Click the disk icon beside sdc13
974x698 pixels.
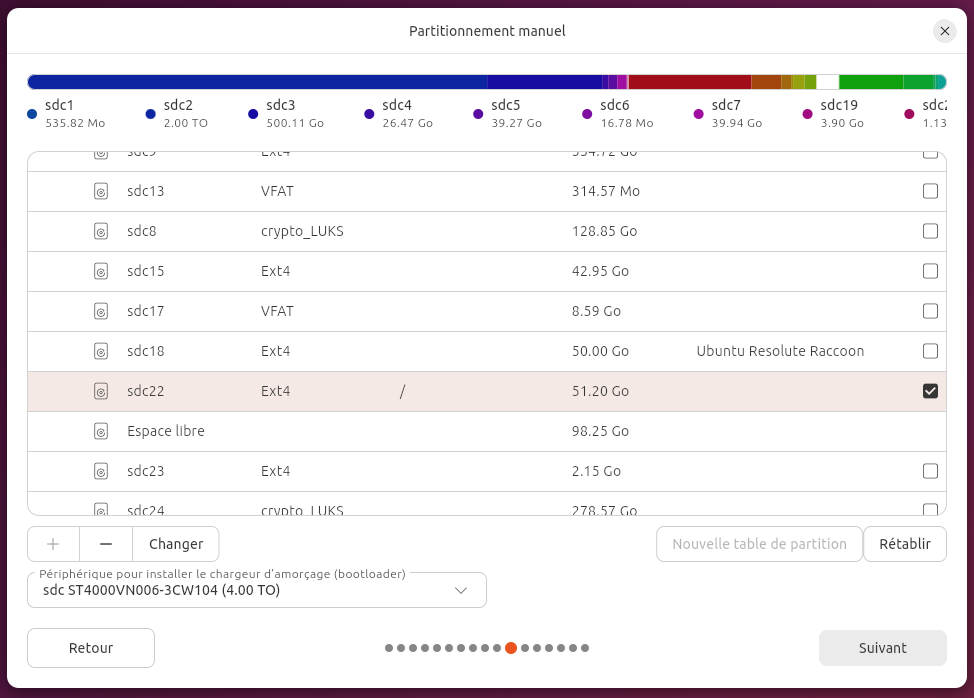click(x=101, y=191)
